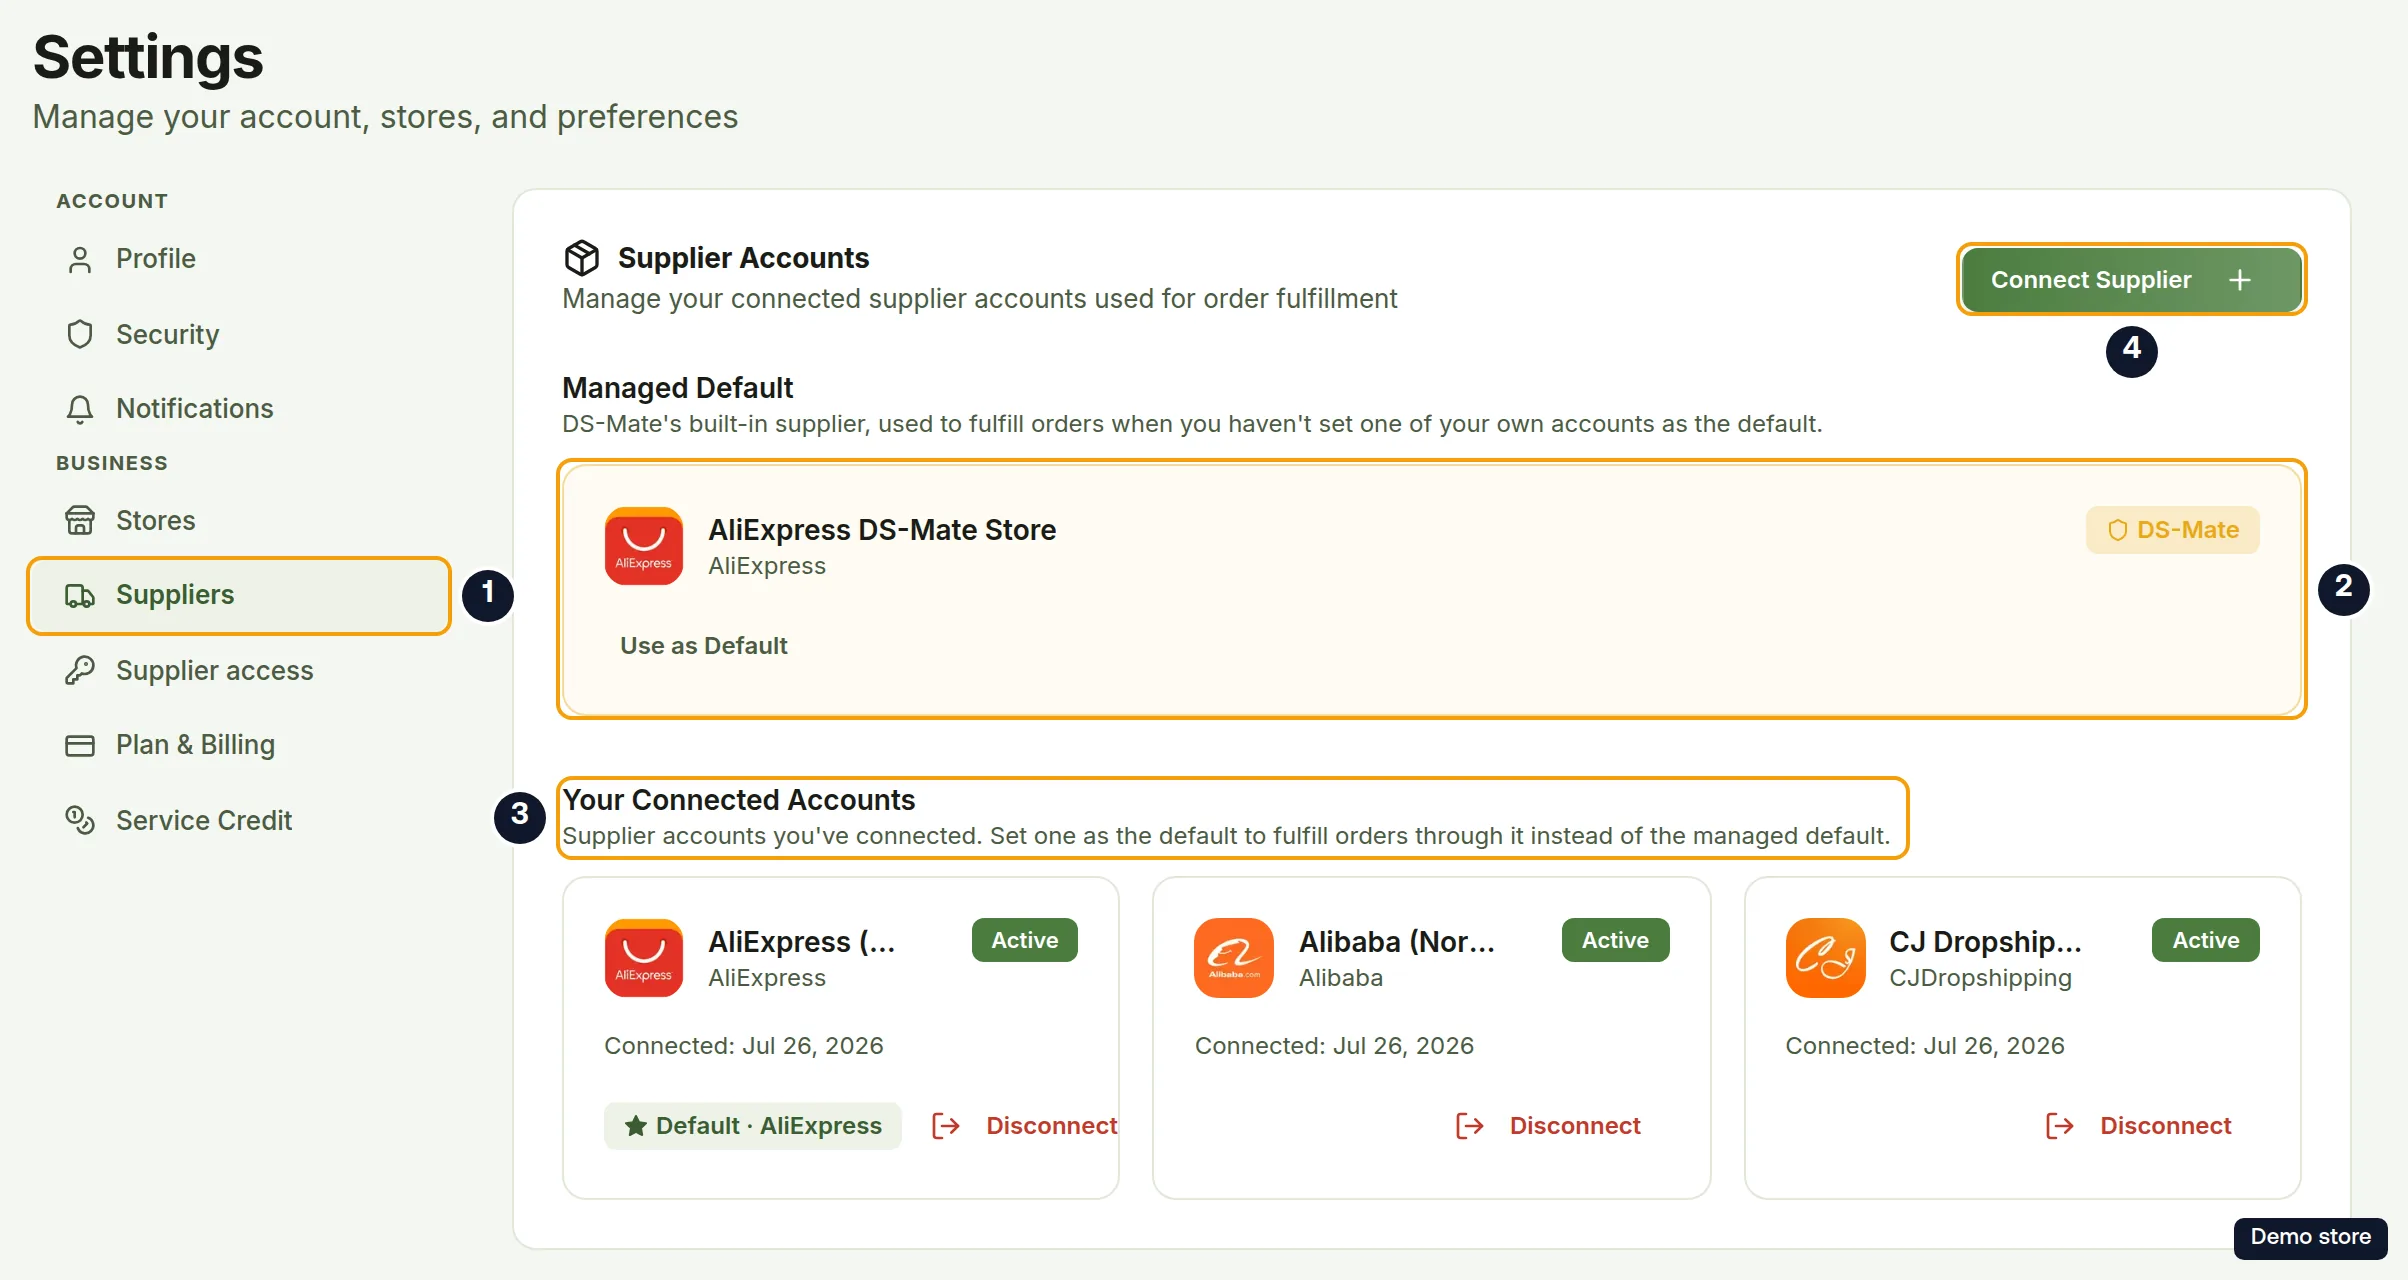Click the CJ Dropshipping logo
Viewport: 2408px width, 1280px height.
point(1825,958)
